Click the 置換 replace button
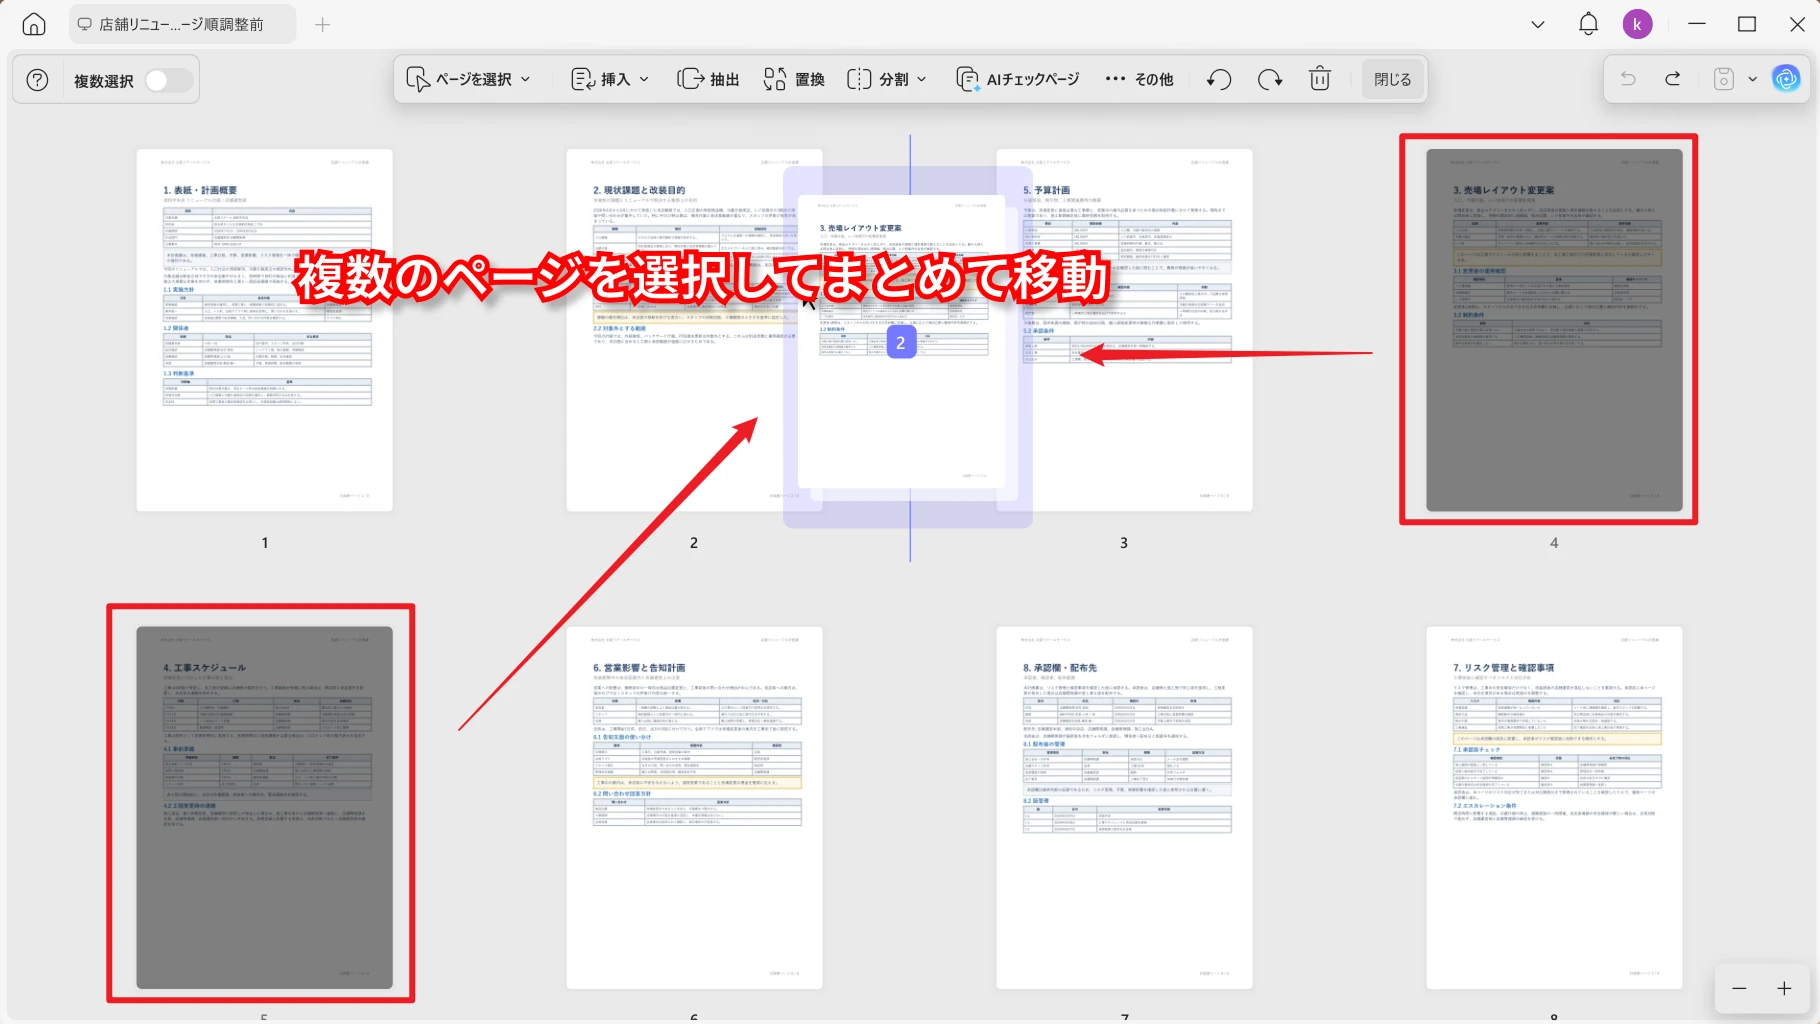The width and height of the screenshot is (1820, 1024). (x=794, y=79)
